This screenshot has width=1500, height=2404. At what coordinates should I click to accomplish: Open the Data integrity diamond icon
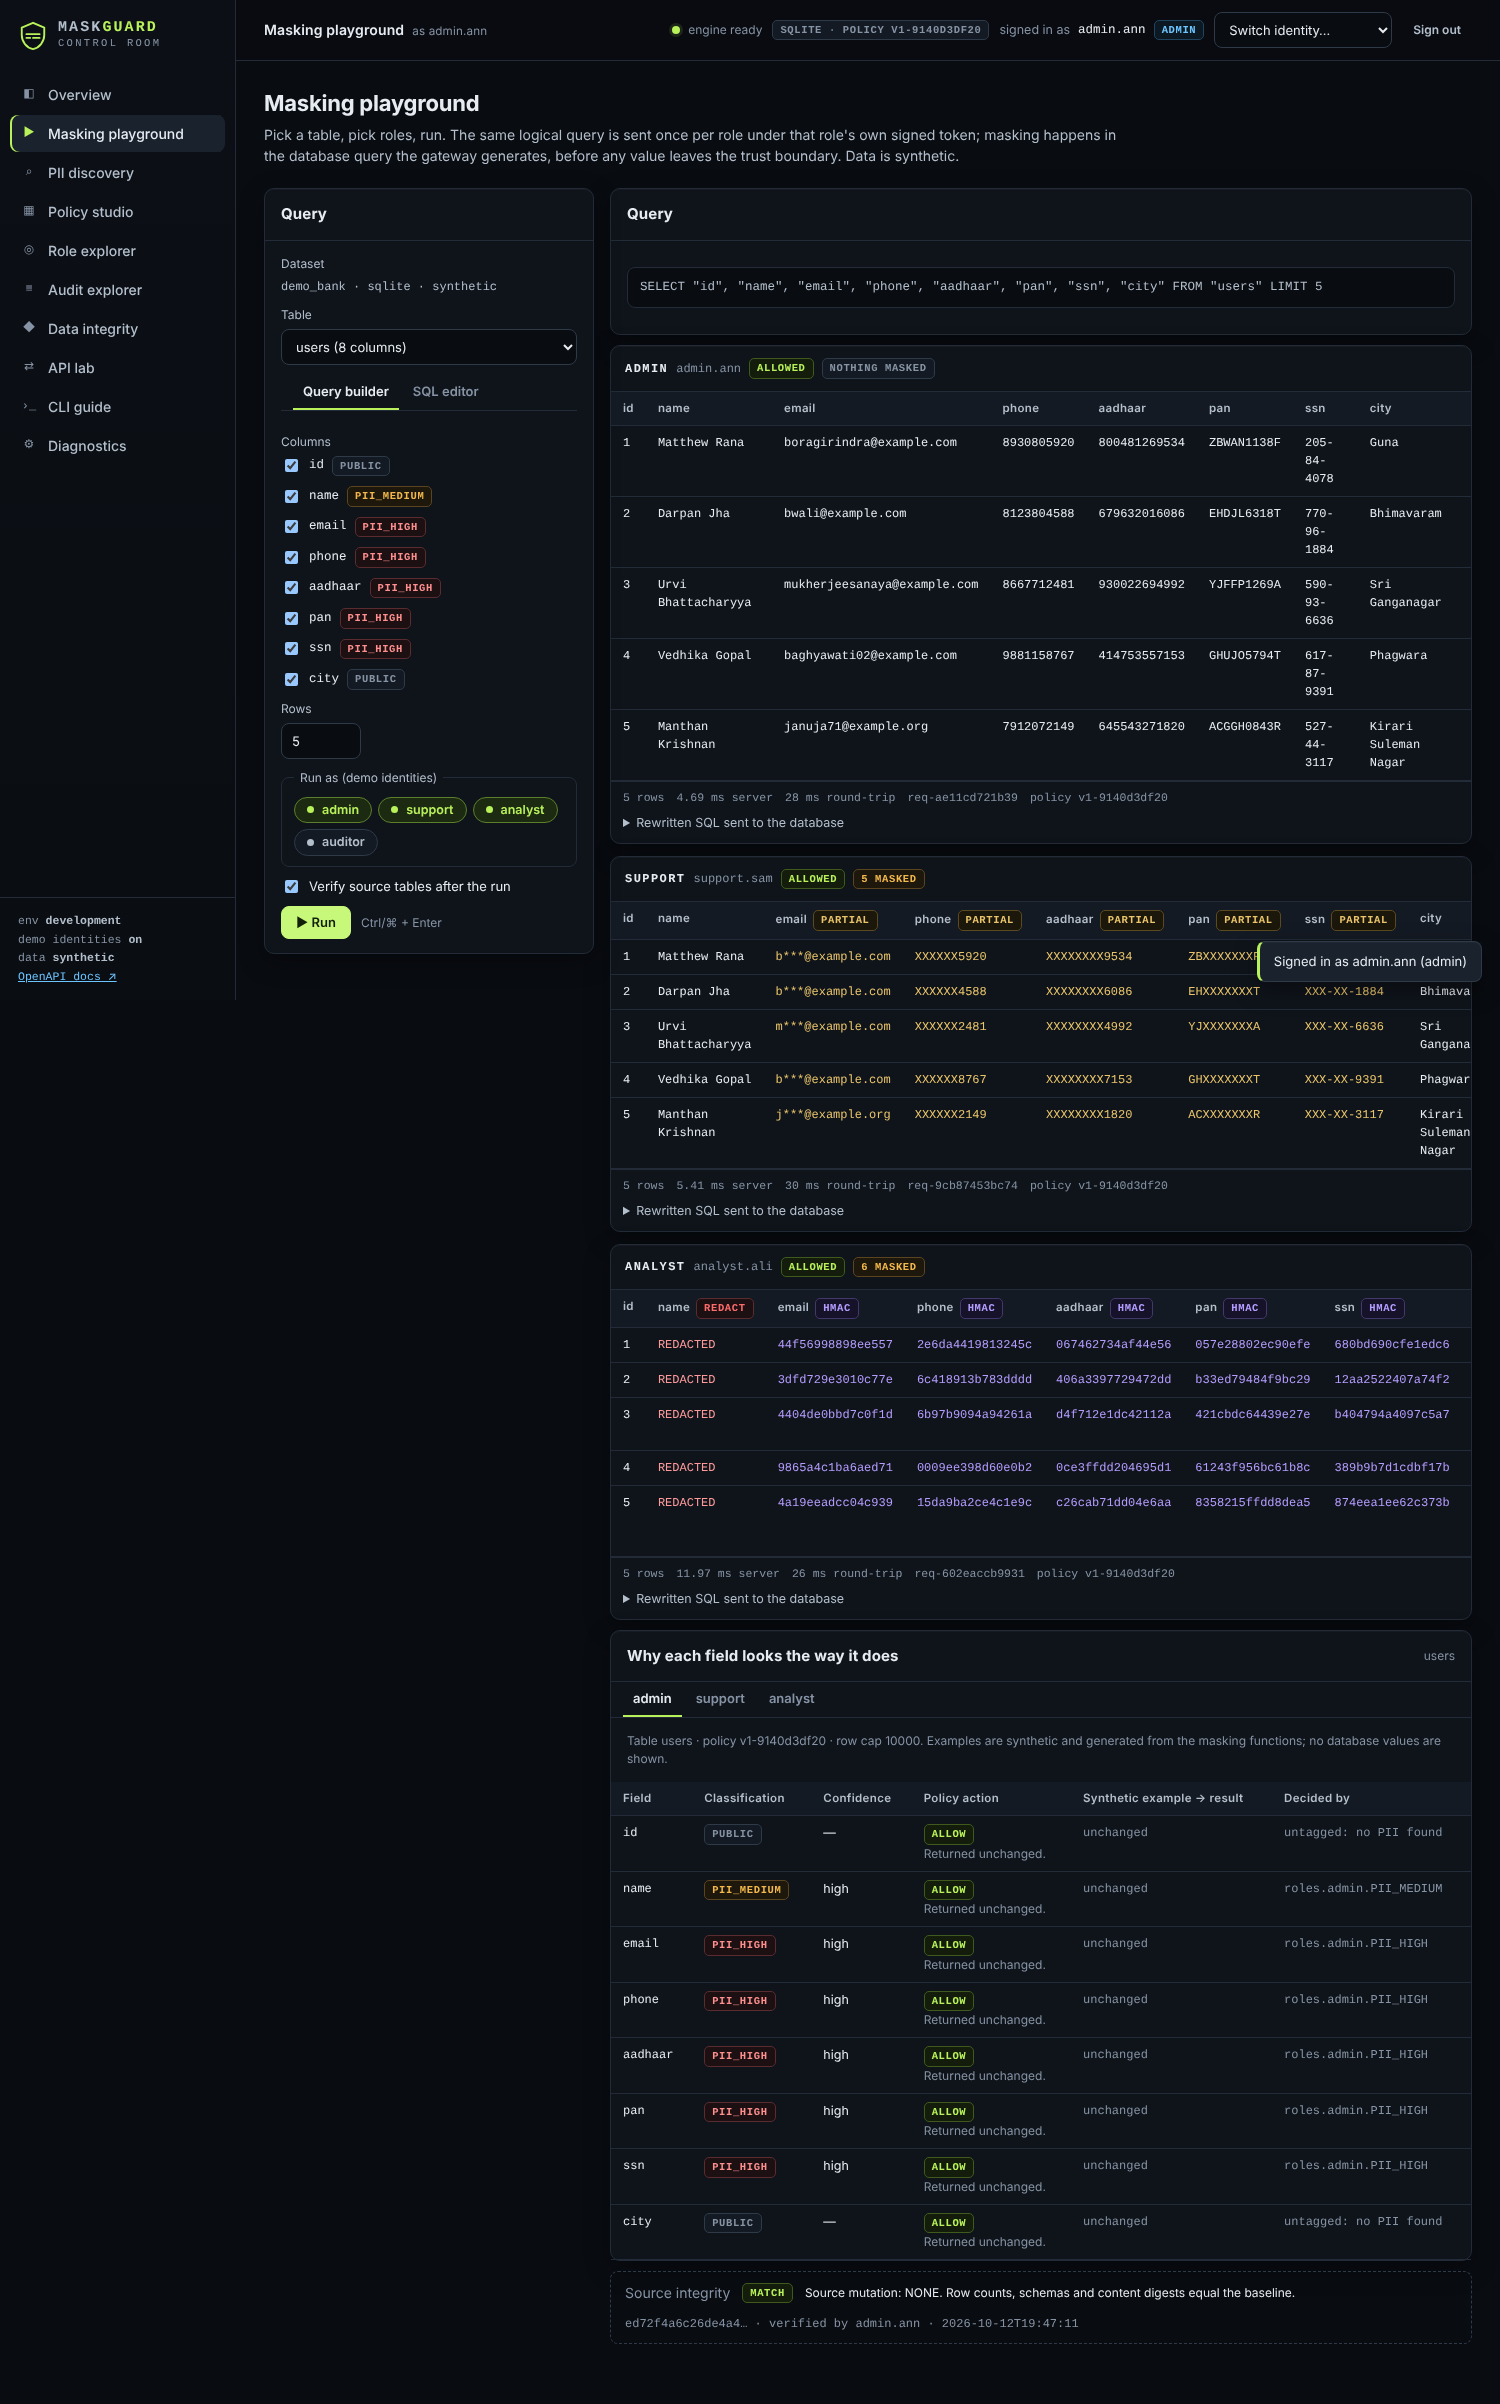tap(29, 328)
